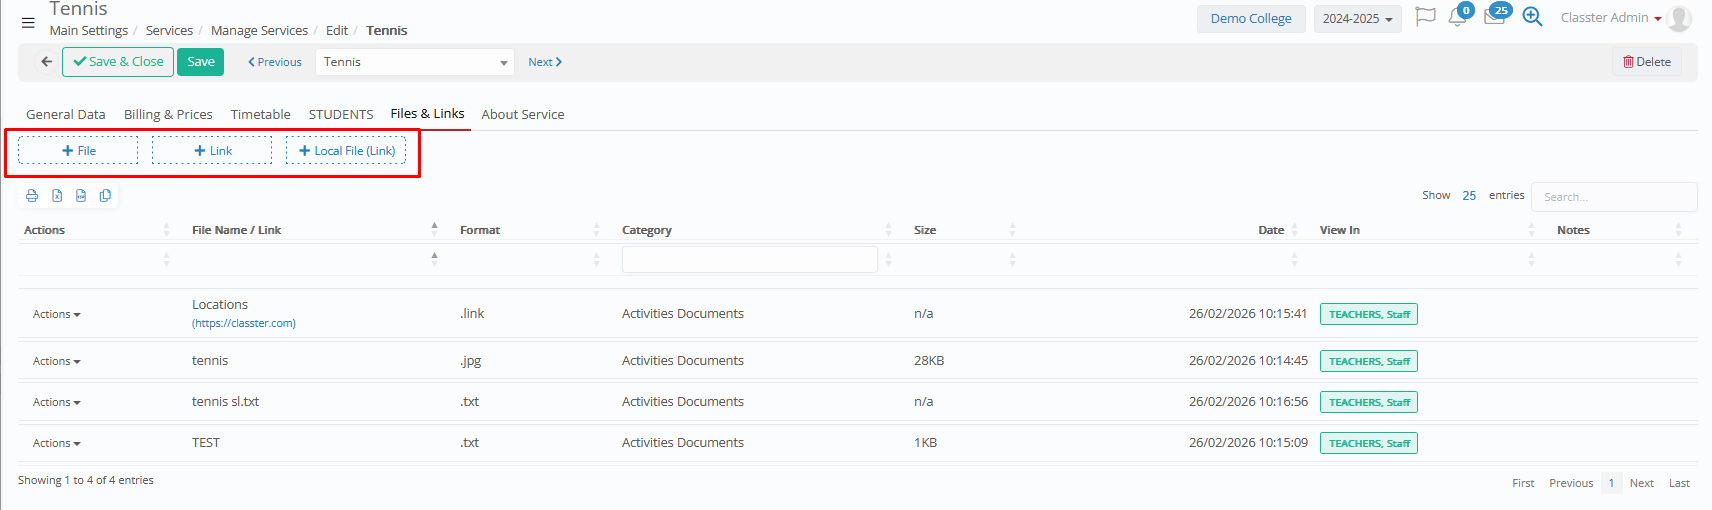Export the table to Excel

(x=57, y=196)
